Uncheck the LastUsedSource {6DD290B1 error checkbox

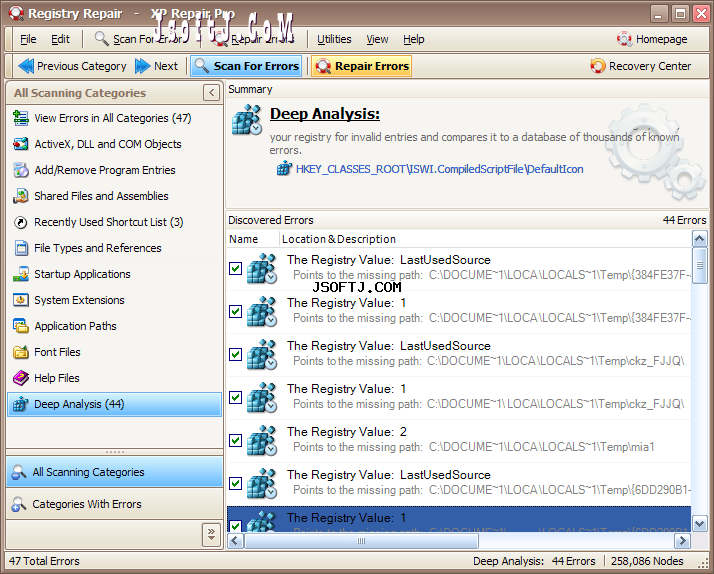[235, 483]
